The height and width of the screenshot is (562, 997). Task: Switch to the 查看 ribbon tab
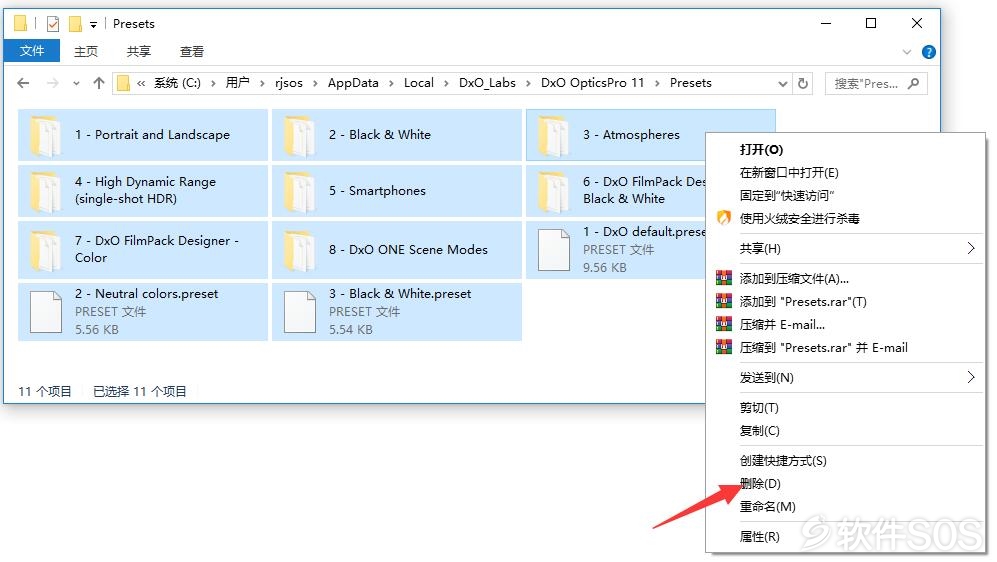coord(191,51)
